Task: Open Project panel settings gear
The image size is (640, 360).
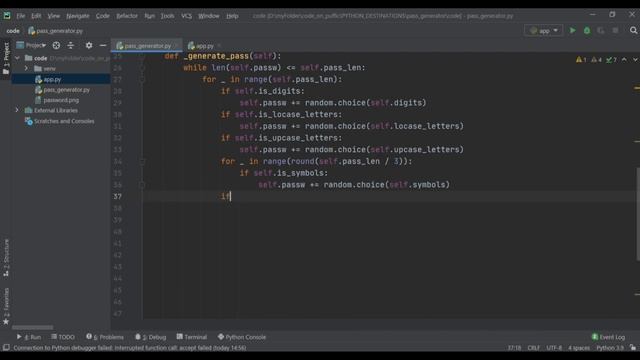Action: click(x=89, y=45)
